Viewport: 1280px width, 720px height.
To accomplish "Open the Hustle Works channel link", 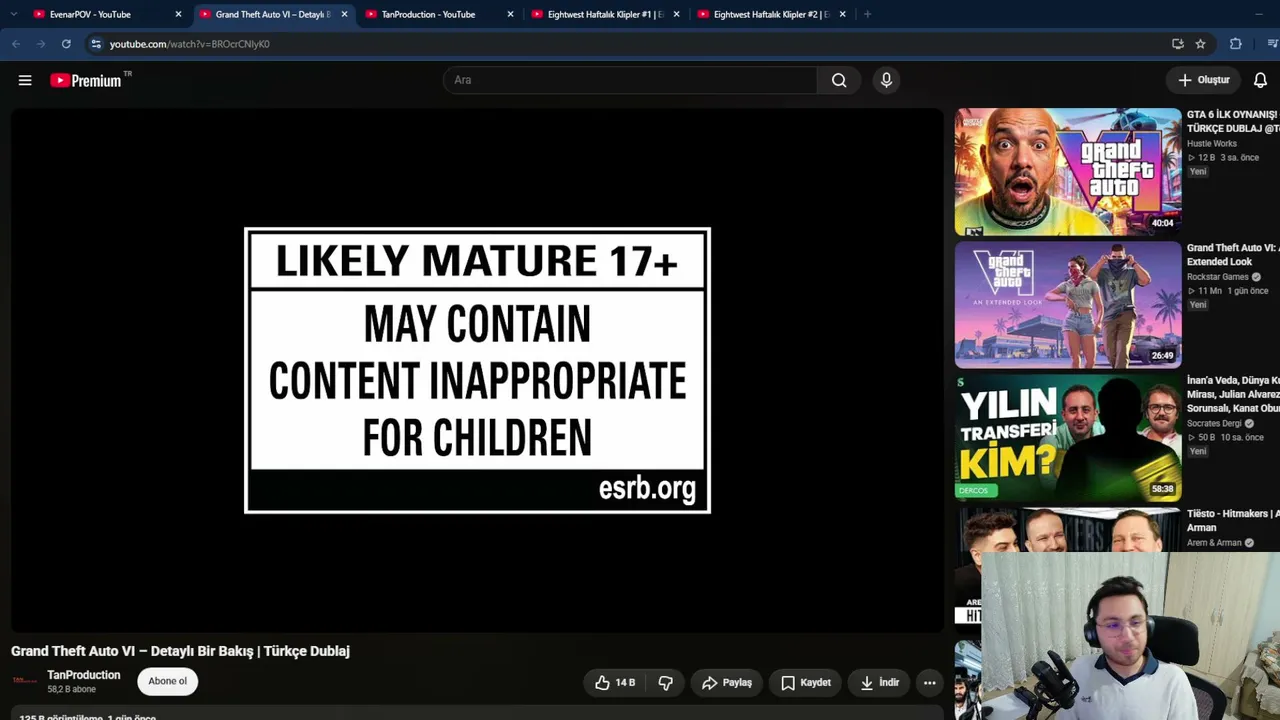I will (x=1212, y=144).
